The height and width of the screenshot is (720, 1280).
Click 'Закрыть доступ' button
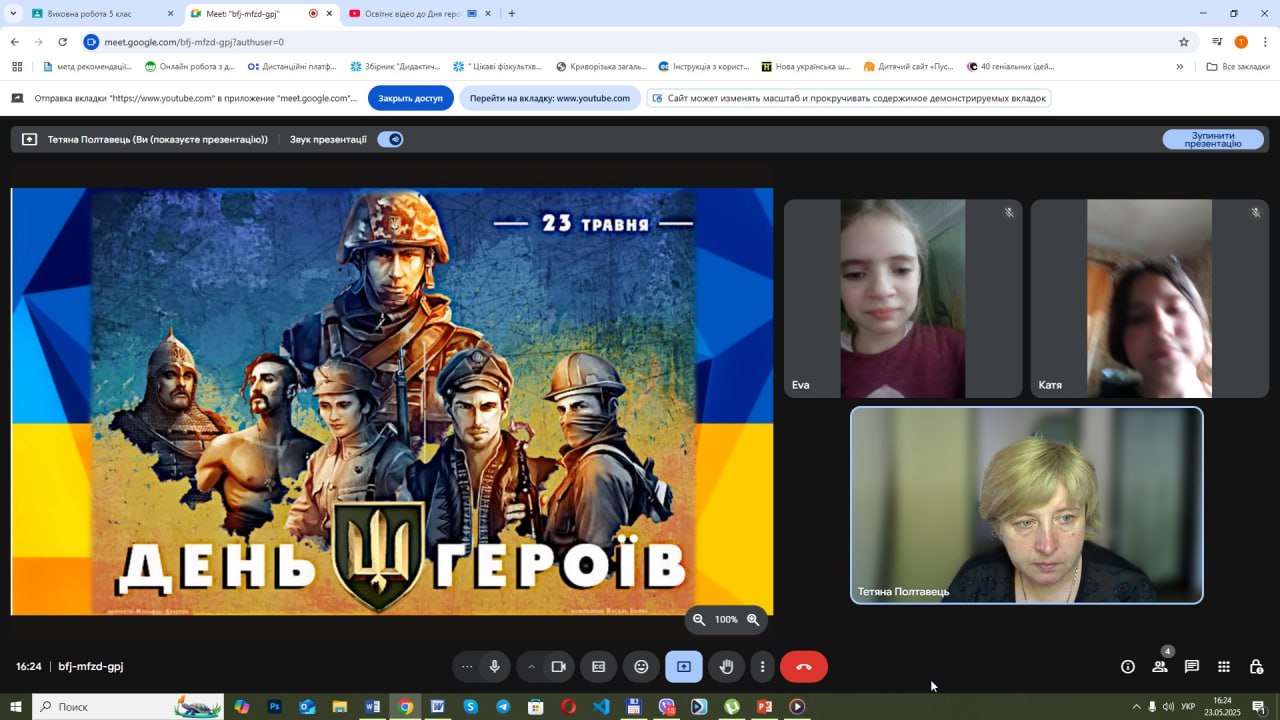coord(410,98)
